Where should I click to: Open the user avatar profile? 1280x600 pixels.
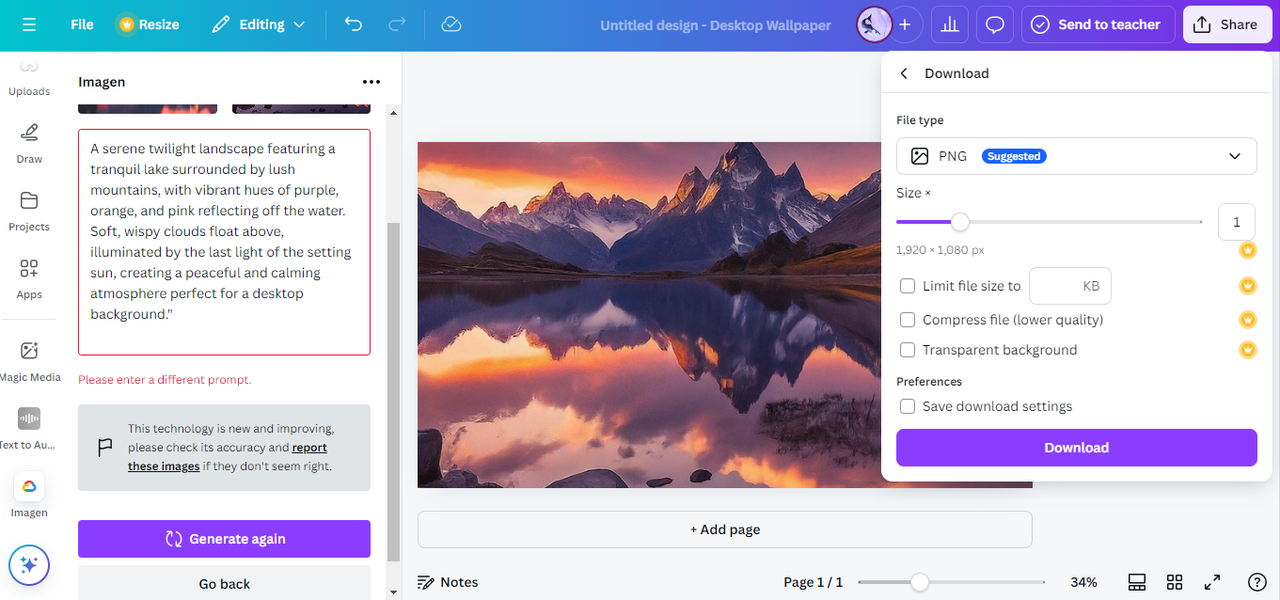click(875, 24)
